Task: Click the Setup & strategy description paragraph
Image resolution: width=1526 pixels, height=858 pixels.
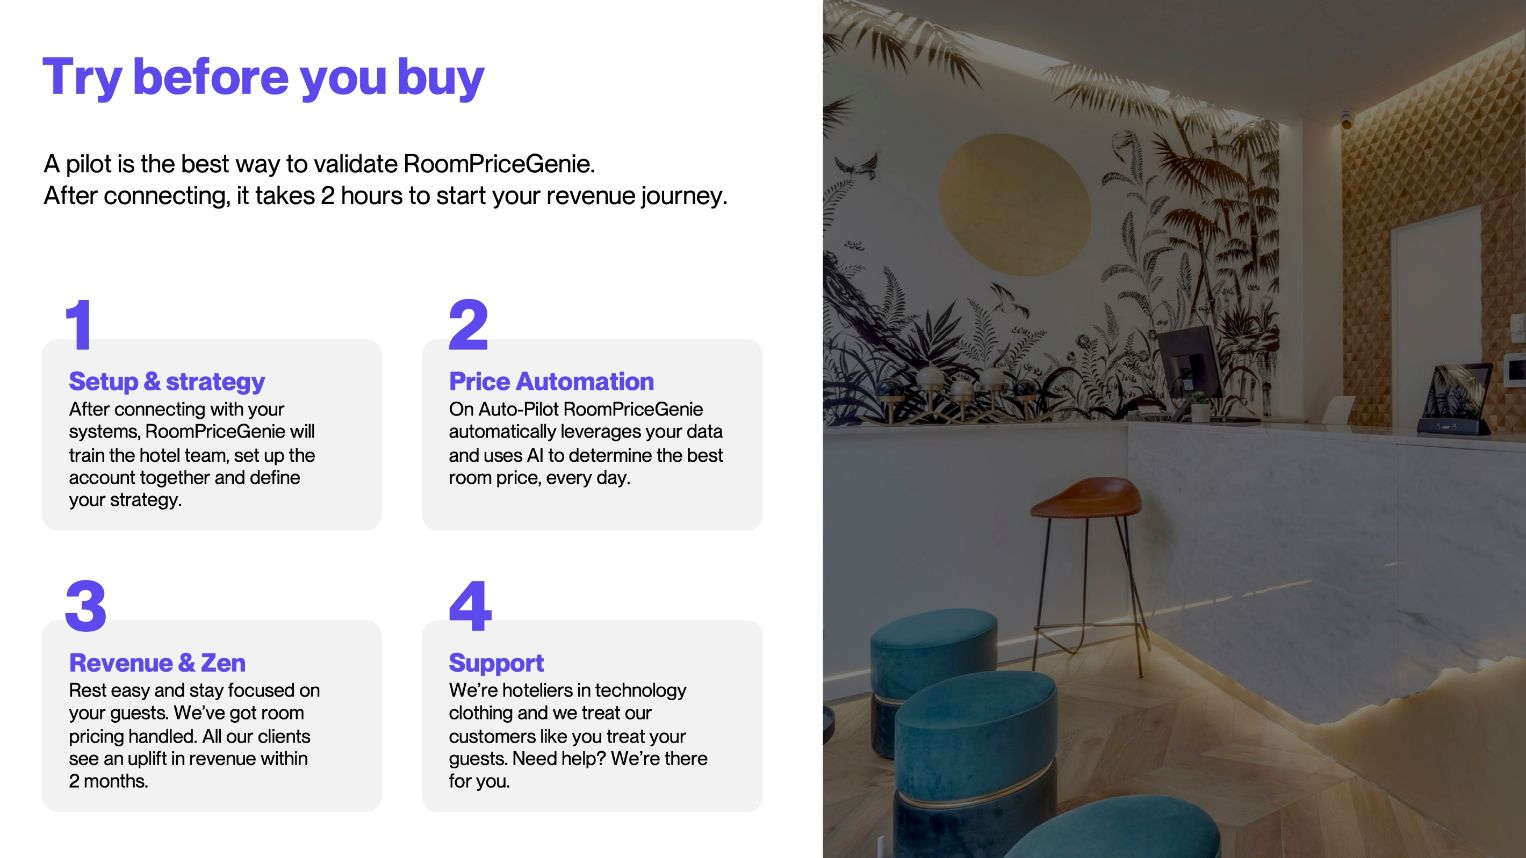Action: [x=192, y=454]
